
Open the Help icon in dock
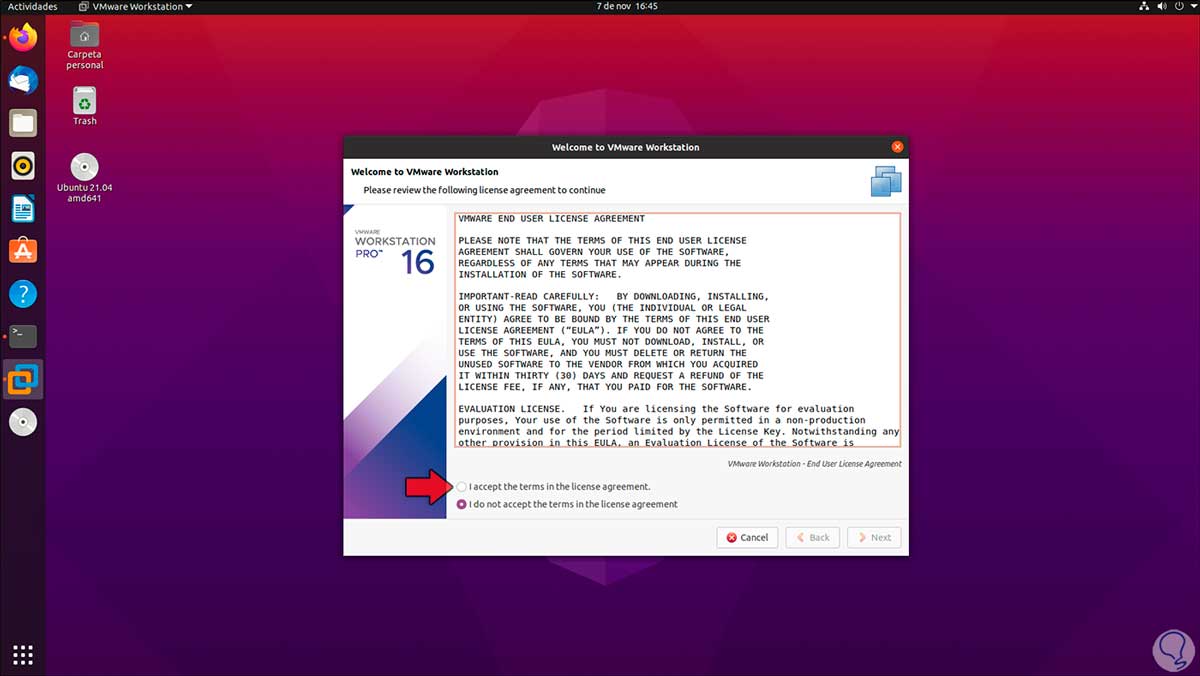(23, 294)
